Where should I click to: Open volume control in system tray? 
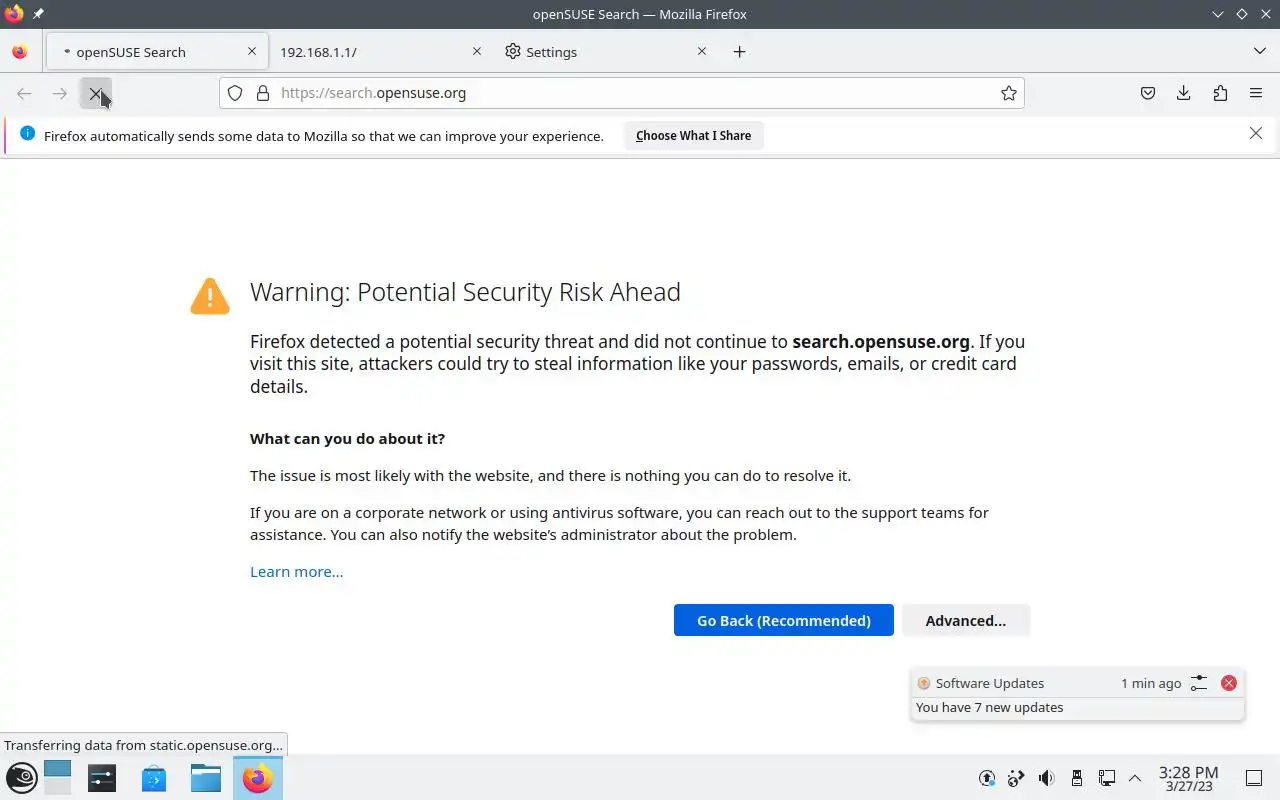pyautogui.click(x=1046, y=778)
